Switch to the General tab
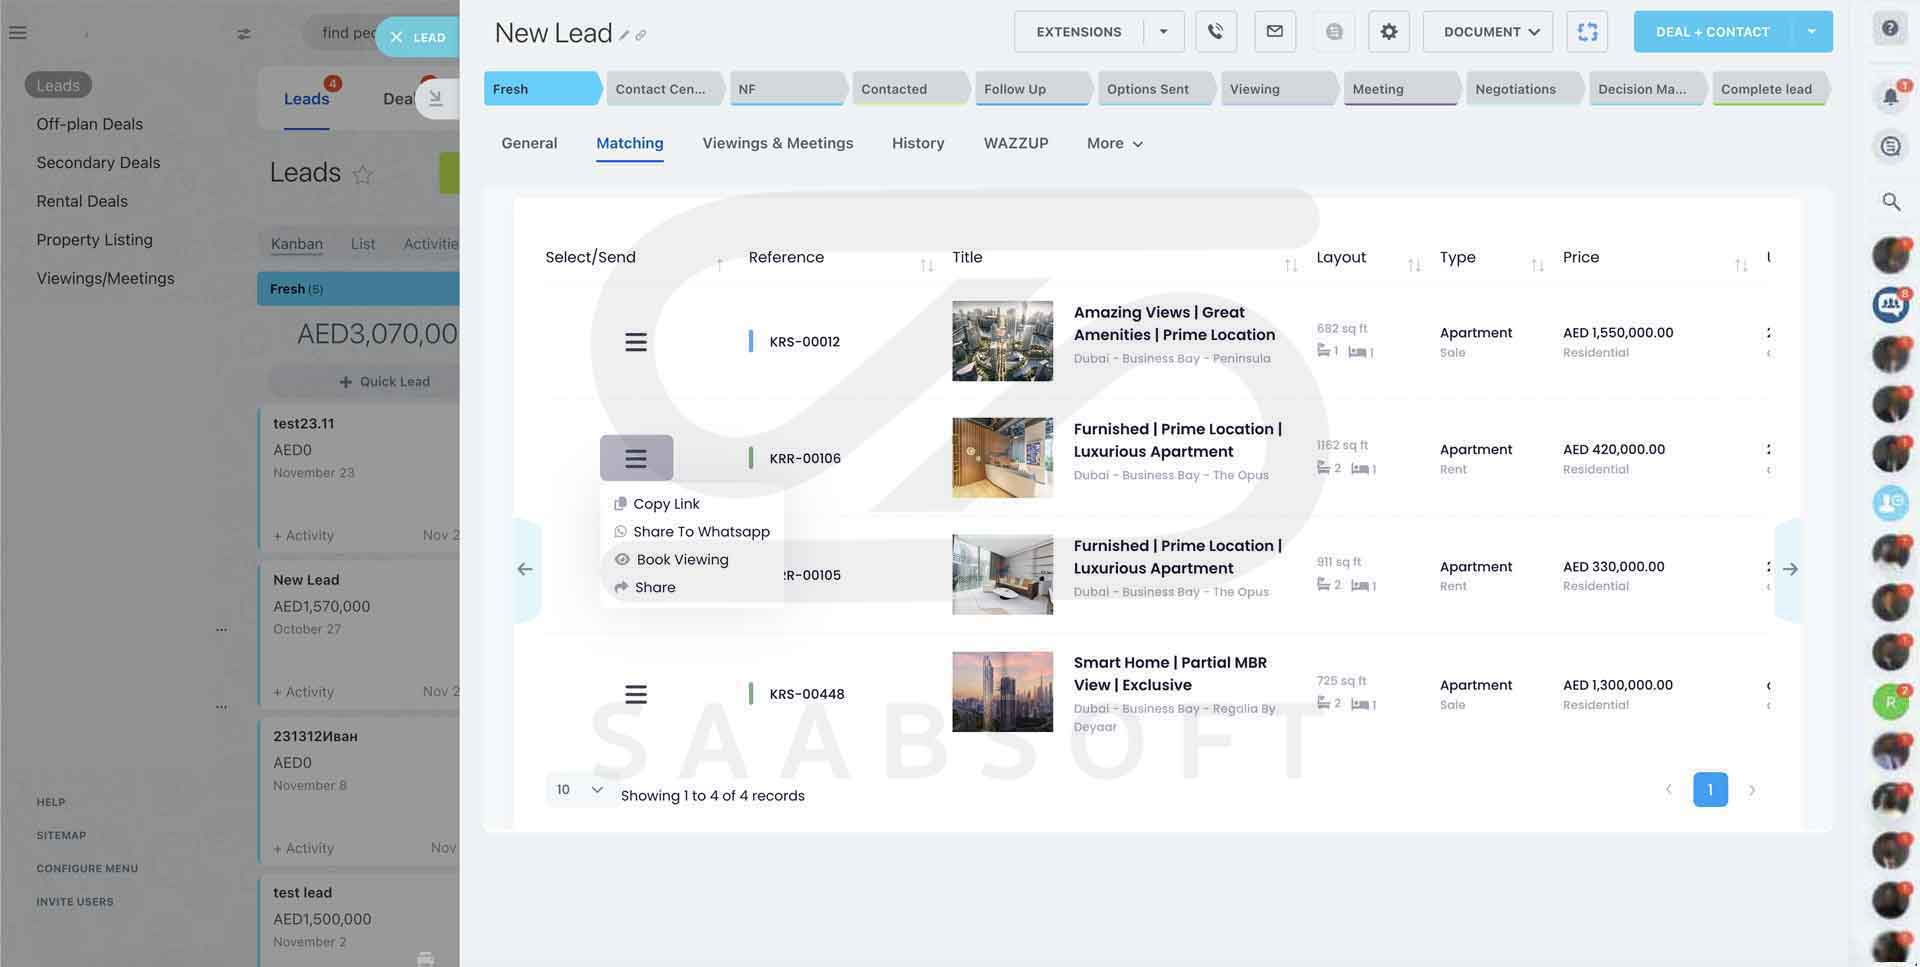Screen dimensions: 1920x967 coord(529,144)
